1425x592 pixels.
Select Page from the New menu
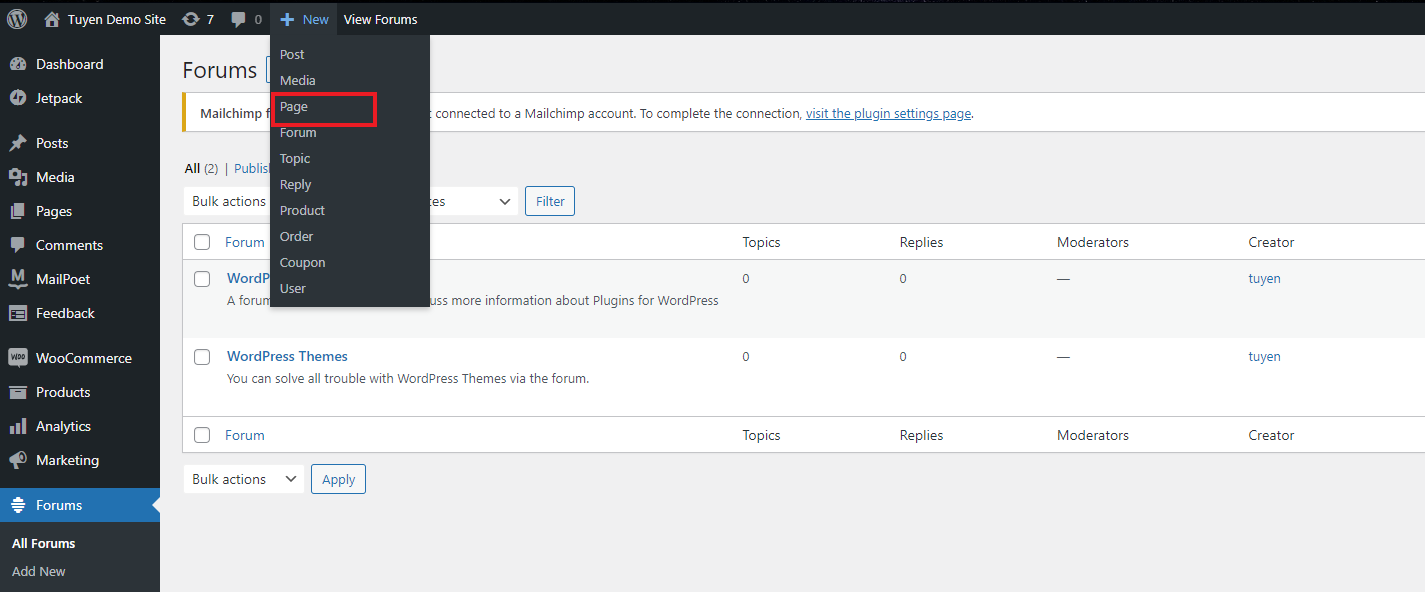point(294,107)
